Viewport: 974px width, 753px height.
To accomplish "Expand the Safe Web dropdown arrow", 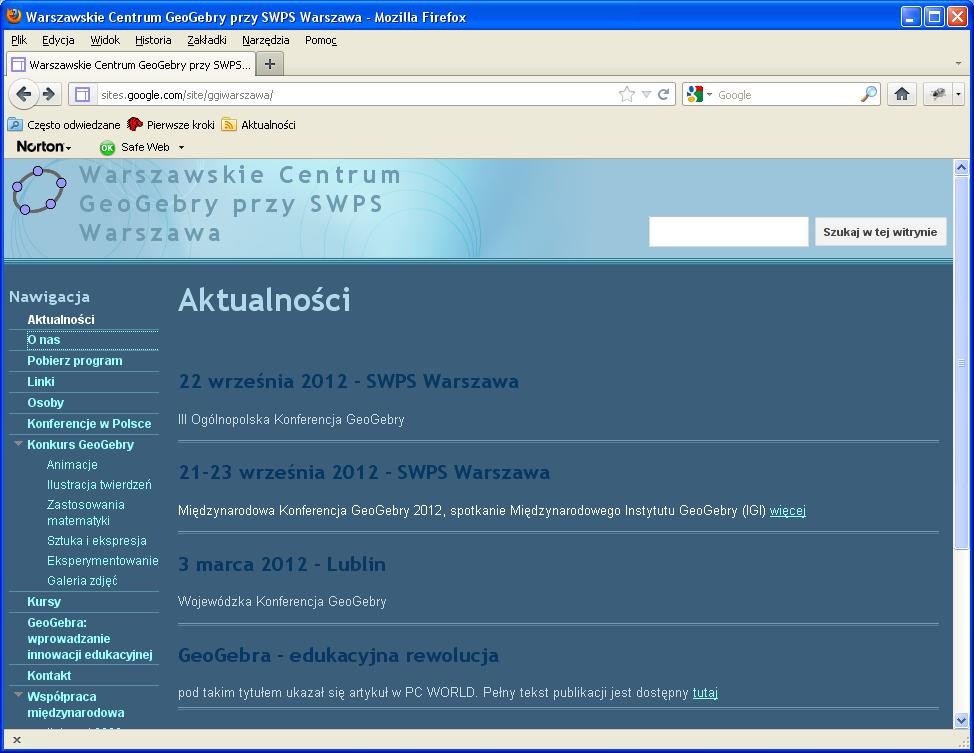I will tap(181, 147).
